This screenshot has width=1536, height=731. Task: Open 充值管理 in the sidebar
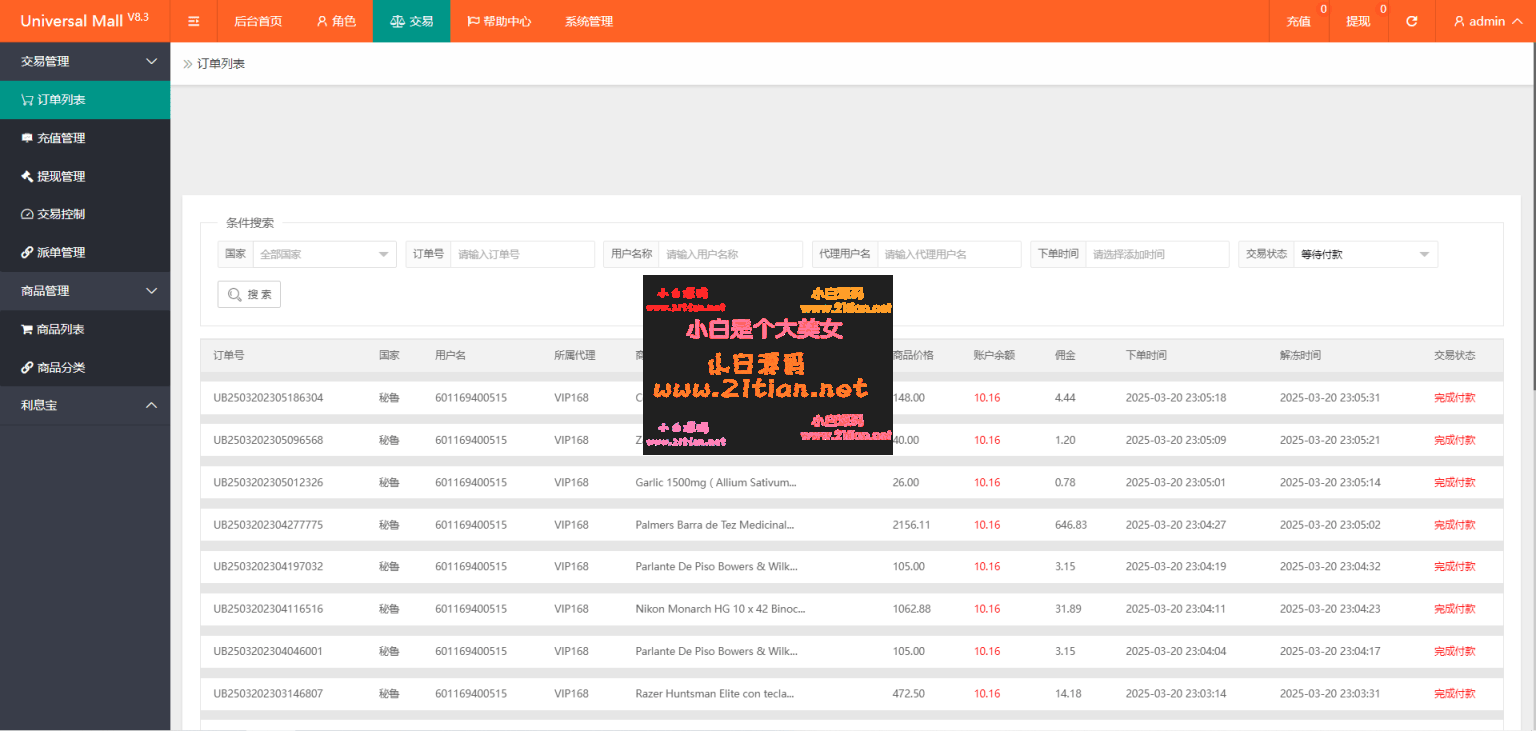85,138
